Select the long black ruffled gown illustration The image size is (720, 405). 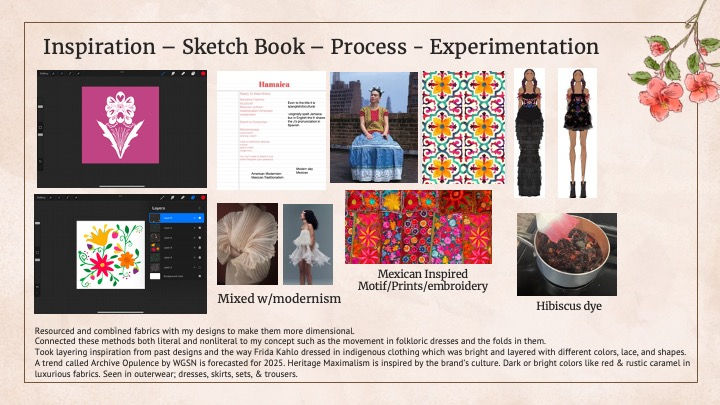pyautogui.click(x=529, y=133)
